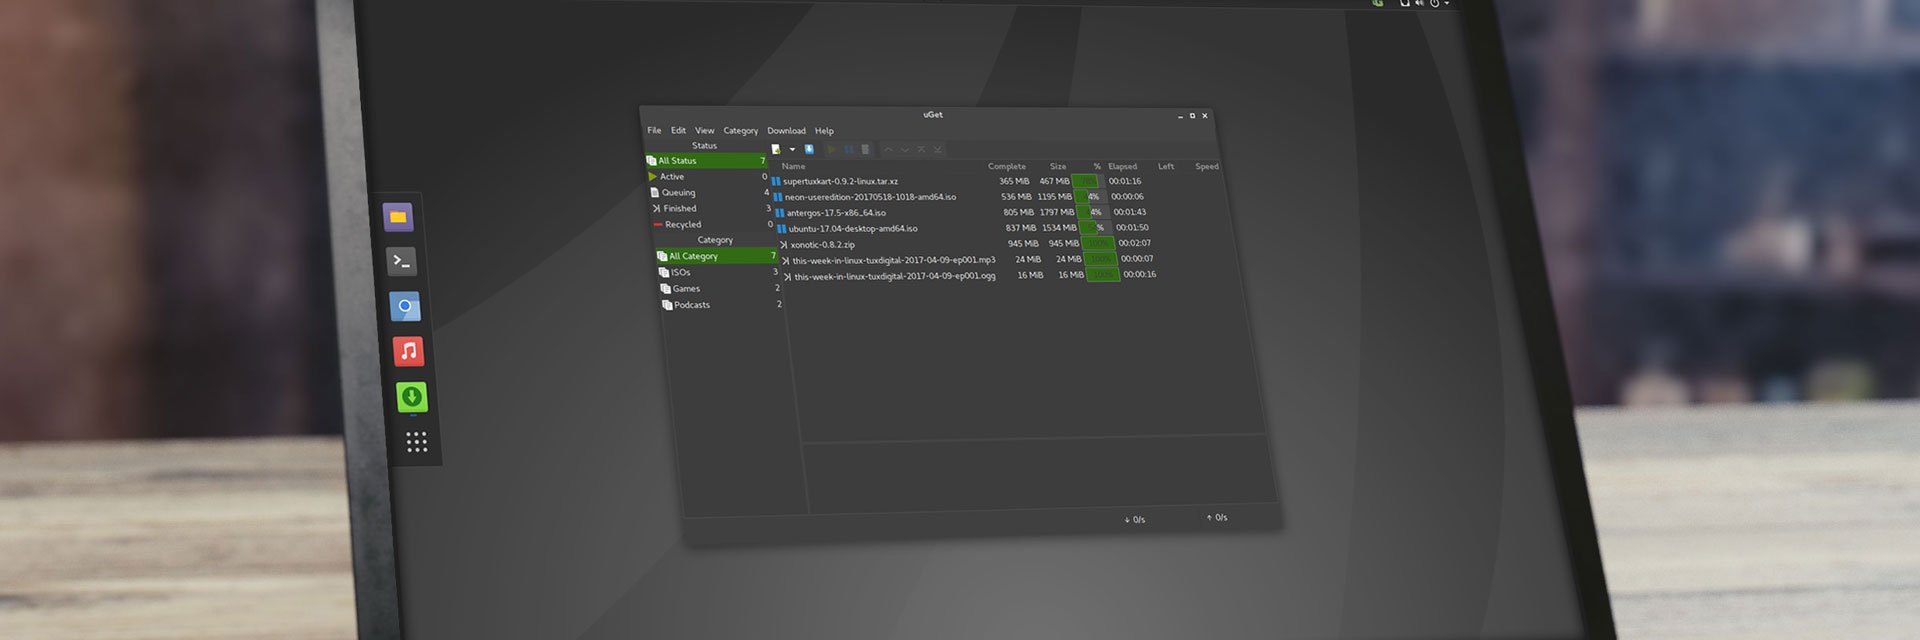
Task: Click the finished icon beside xonotic-0.8.2.zip
Action: click(784, 244)
